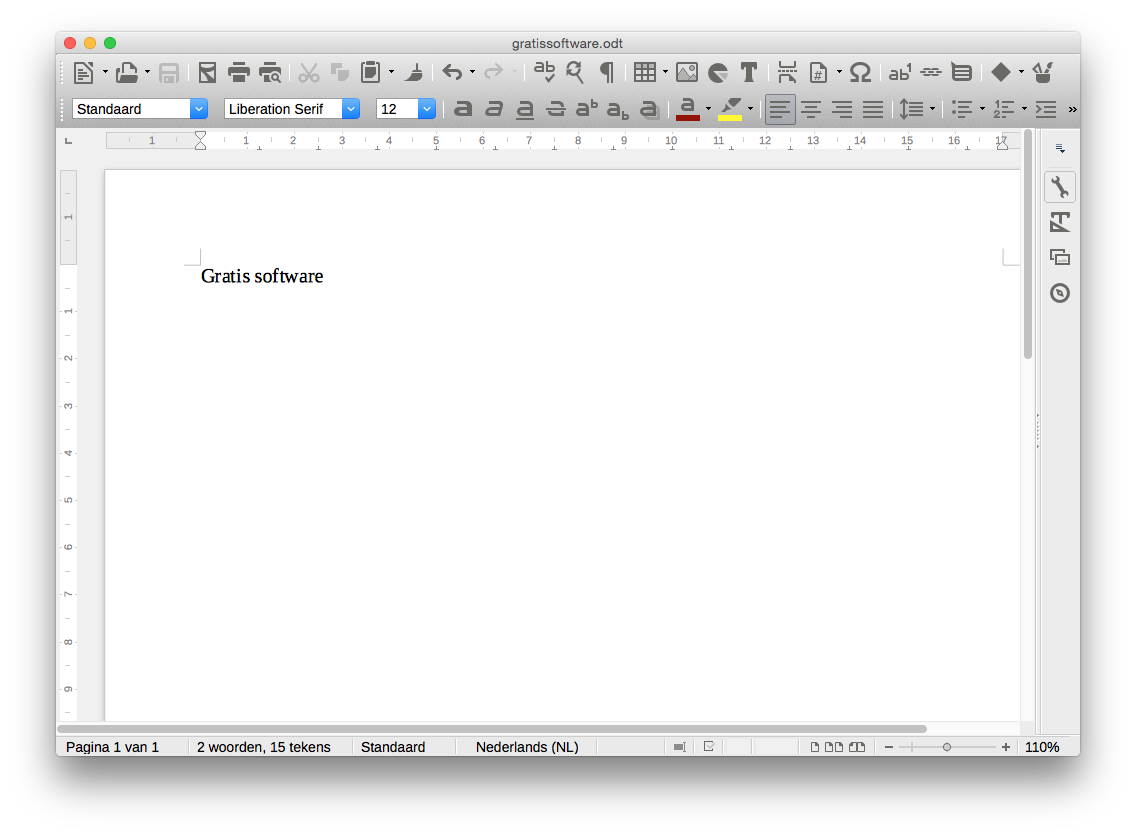Click Standaard page style in status bar
Screen dimensions: 1136x836
click(393, 747)
